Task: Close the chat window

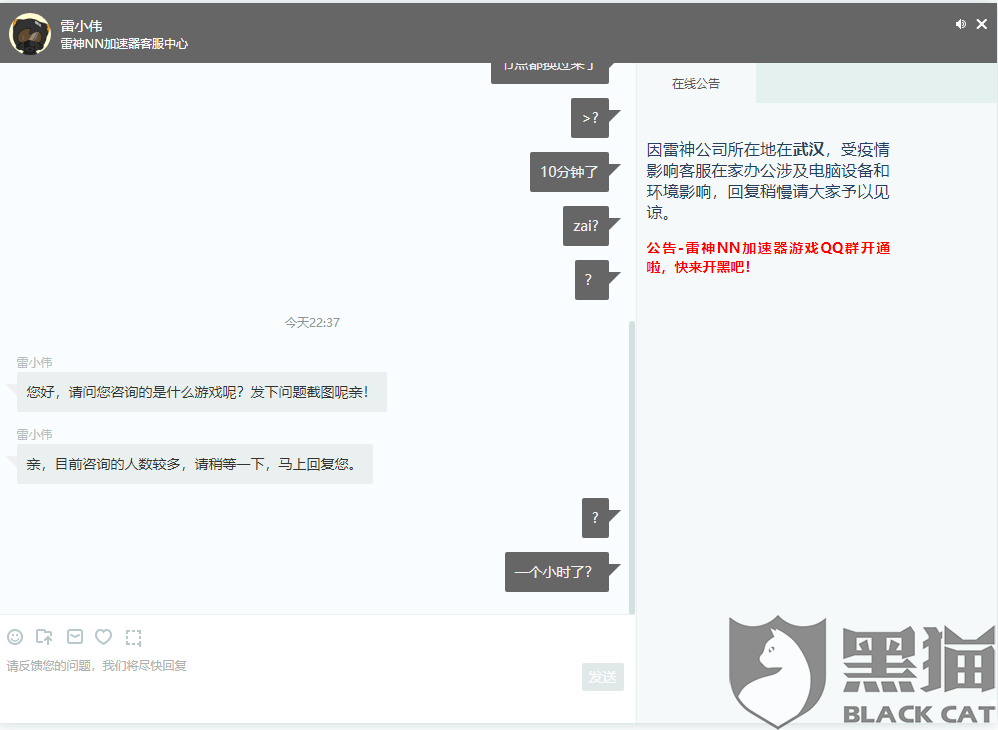Action: [x=982, y=24]
